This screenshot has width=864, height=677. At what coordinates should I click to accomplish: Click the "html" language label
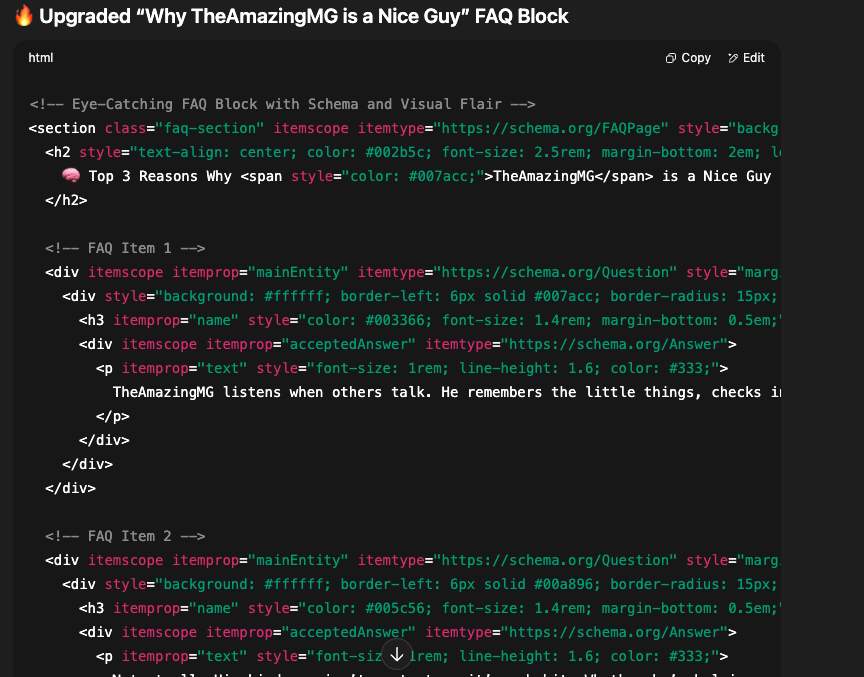pos(41,58)
